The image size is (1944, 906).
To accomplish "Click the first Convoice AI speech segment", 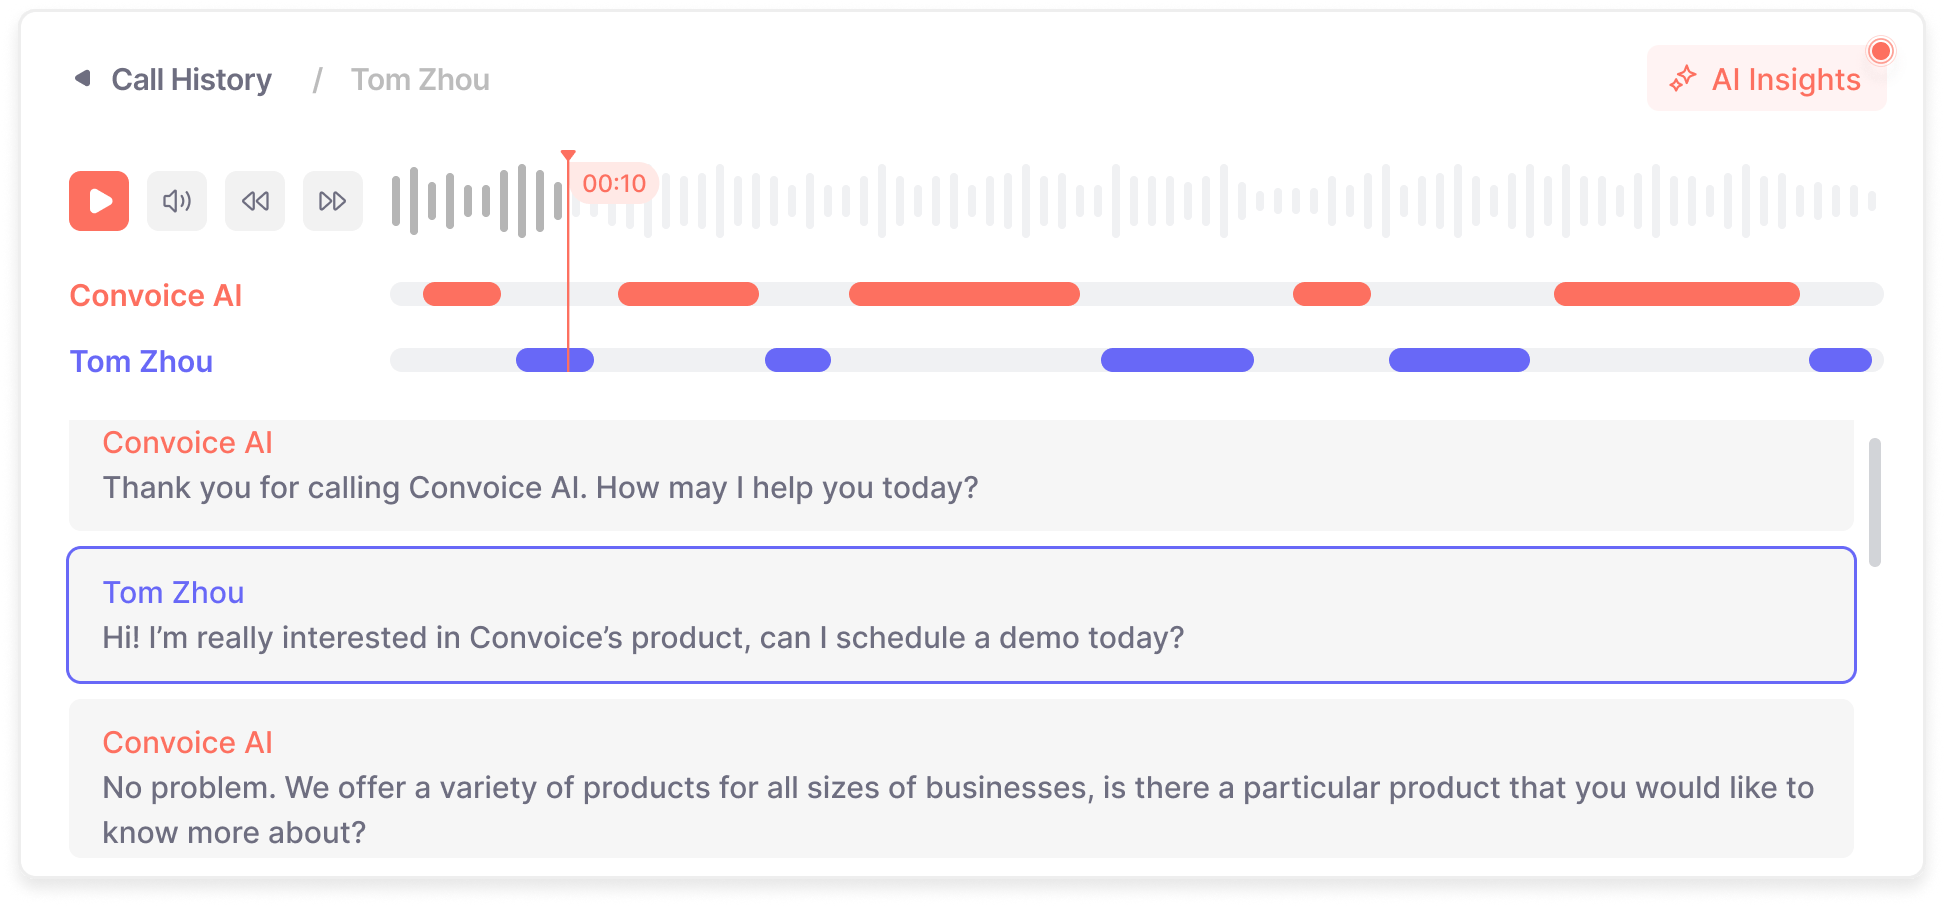I will point(462,294).
